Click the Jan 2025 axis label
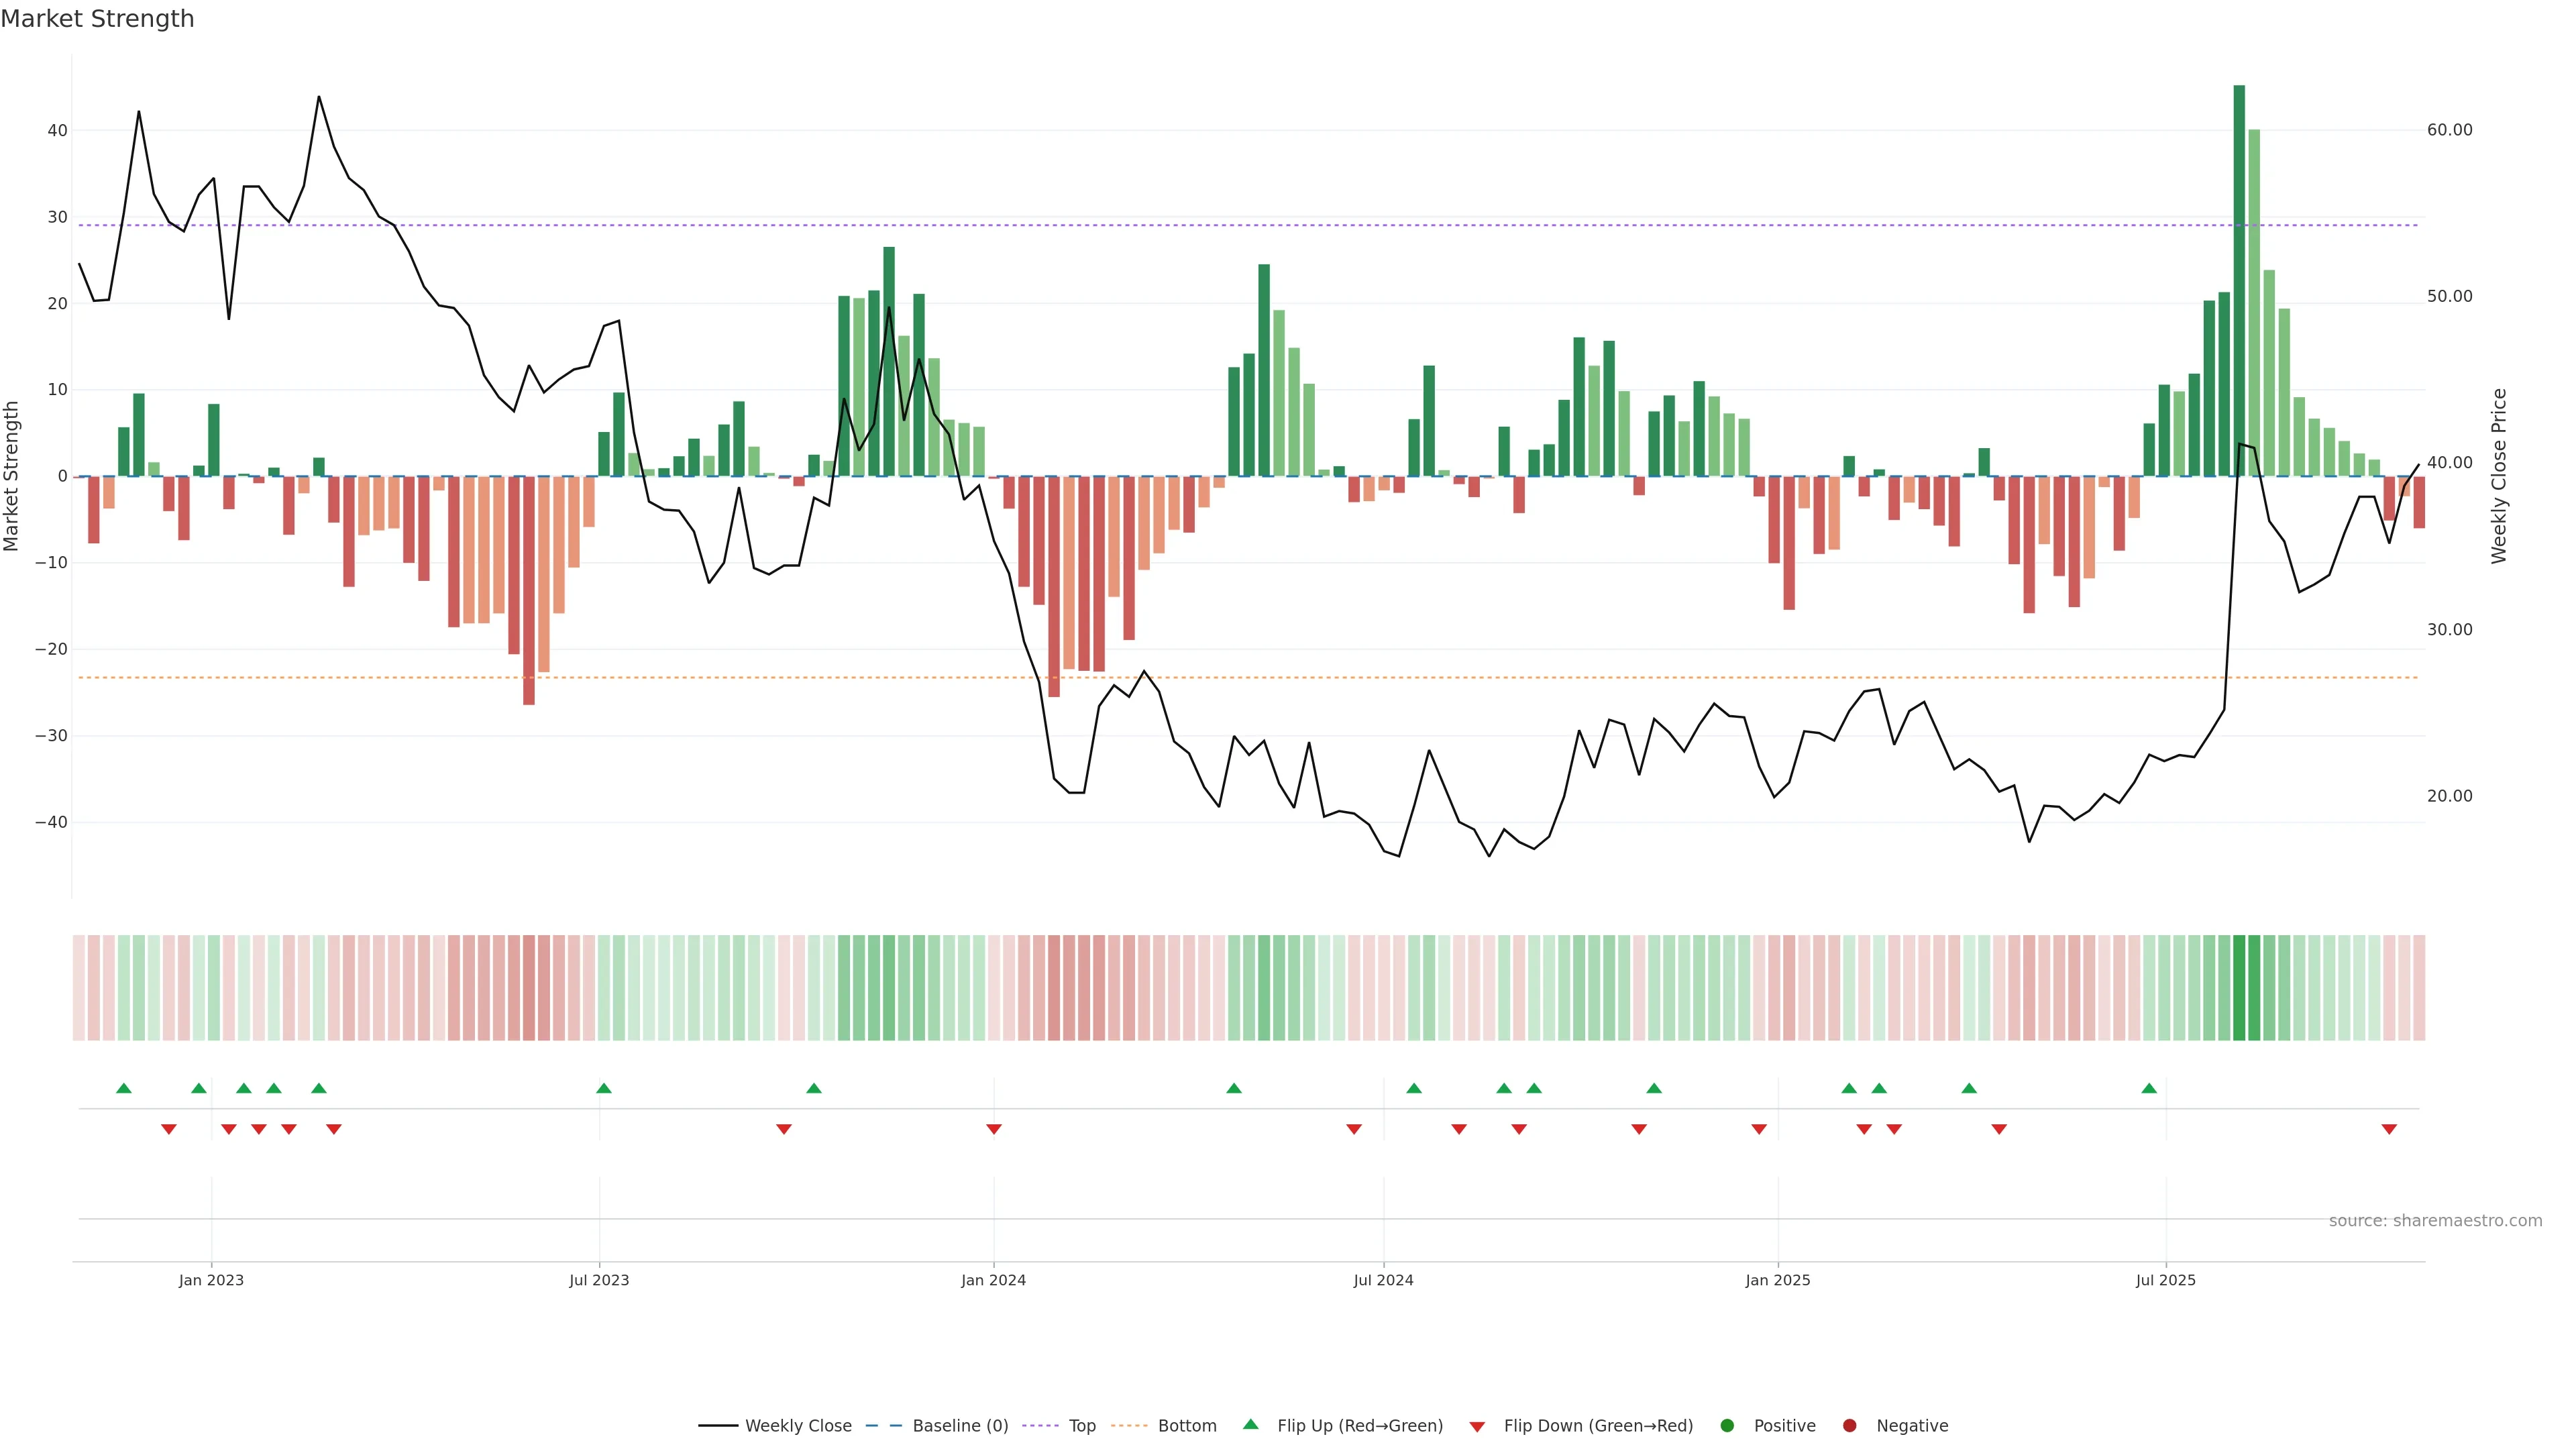 coord(1778,1280)
